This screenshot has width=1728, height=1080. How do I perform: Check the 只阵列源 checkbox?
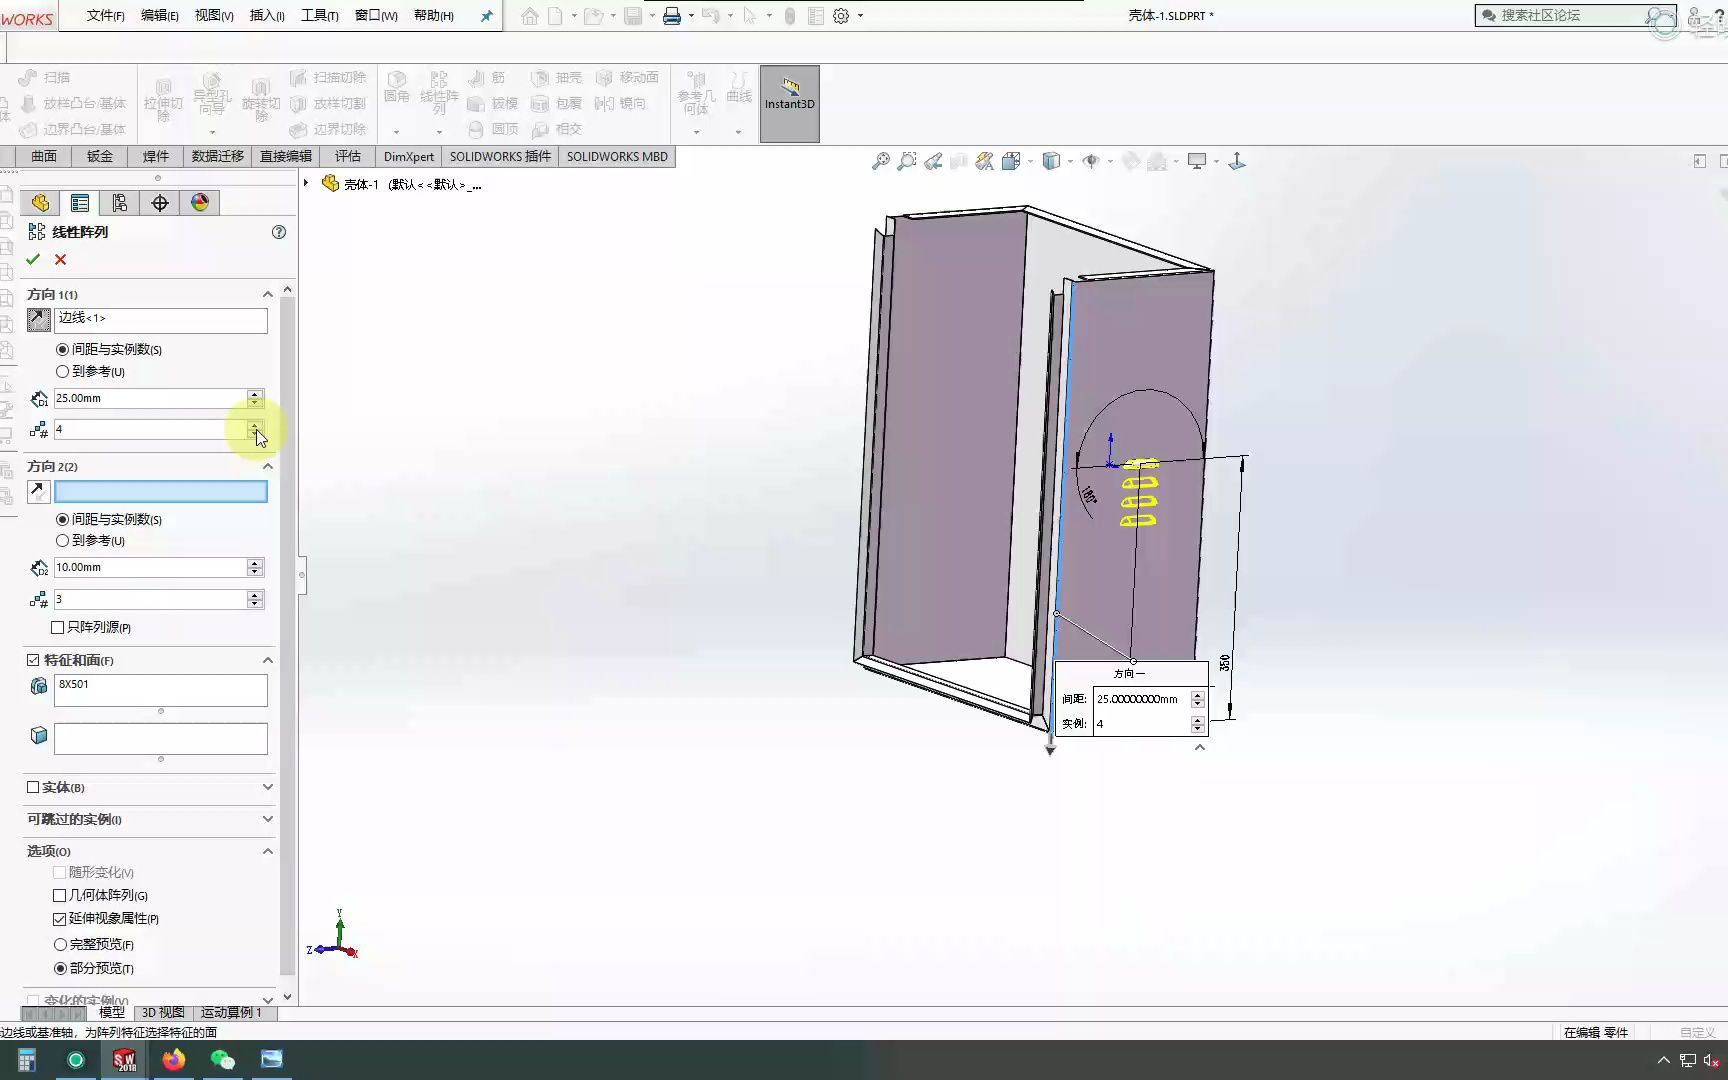coord(58,627)
